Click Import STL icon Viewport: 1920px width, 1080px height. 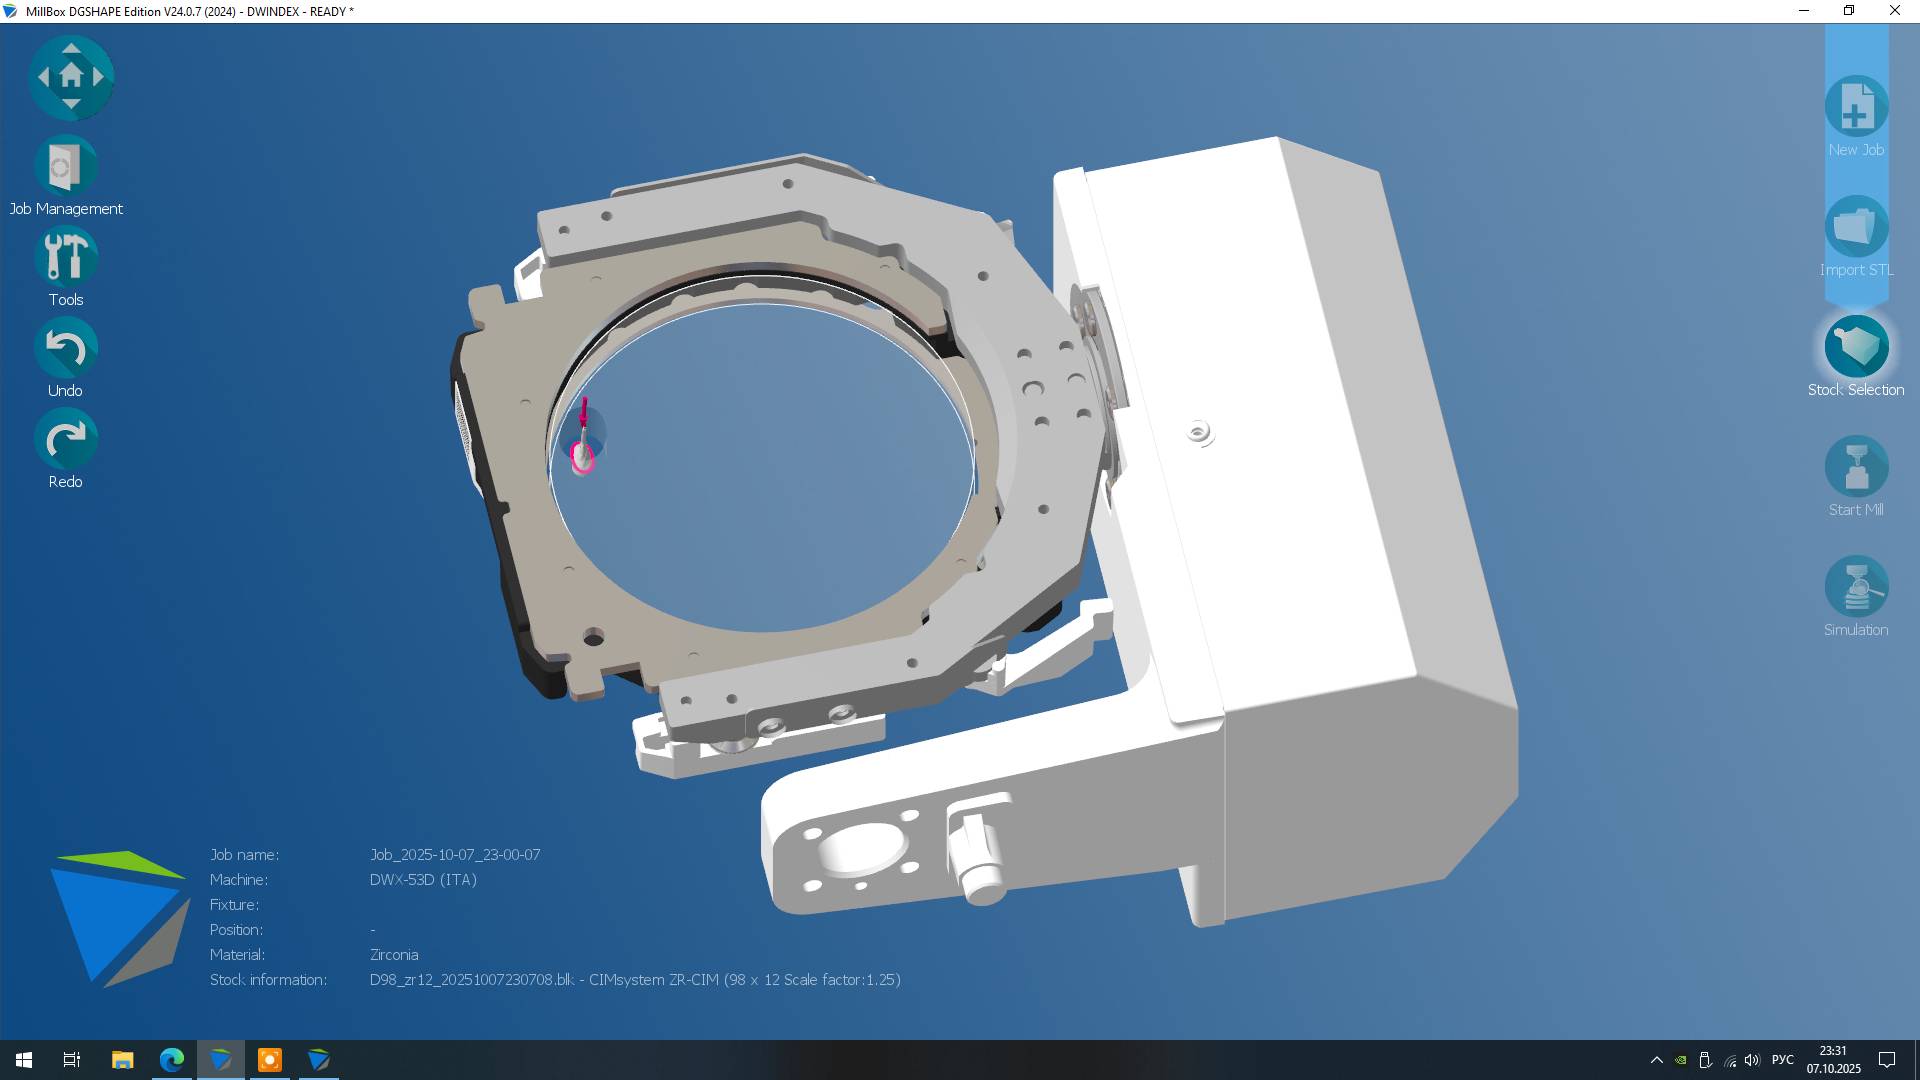tap(1856, 227)
